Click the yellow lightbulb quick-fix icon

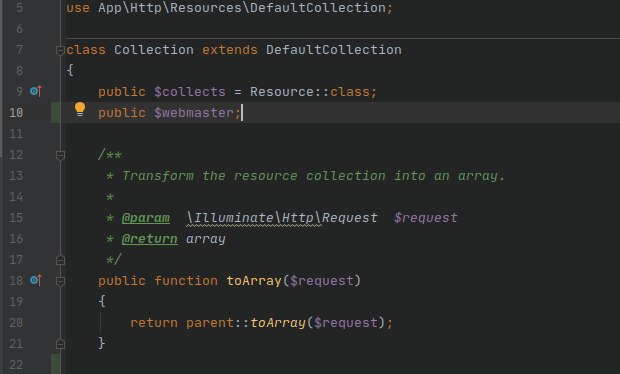(80, 109)
